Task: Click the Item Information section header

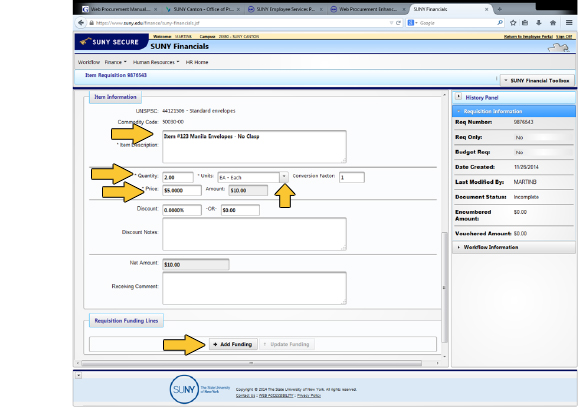Action: [115, 97]
